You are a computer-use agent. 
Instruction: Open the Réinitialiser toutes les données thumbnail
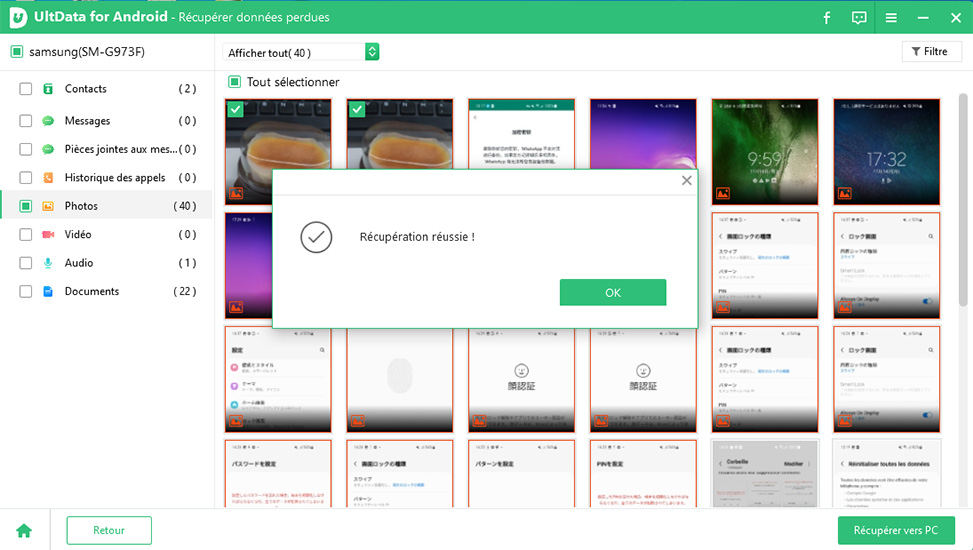(886, 473)
